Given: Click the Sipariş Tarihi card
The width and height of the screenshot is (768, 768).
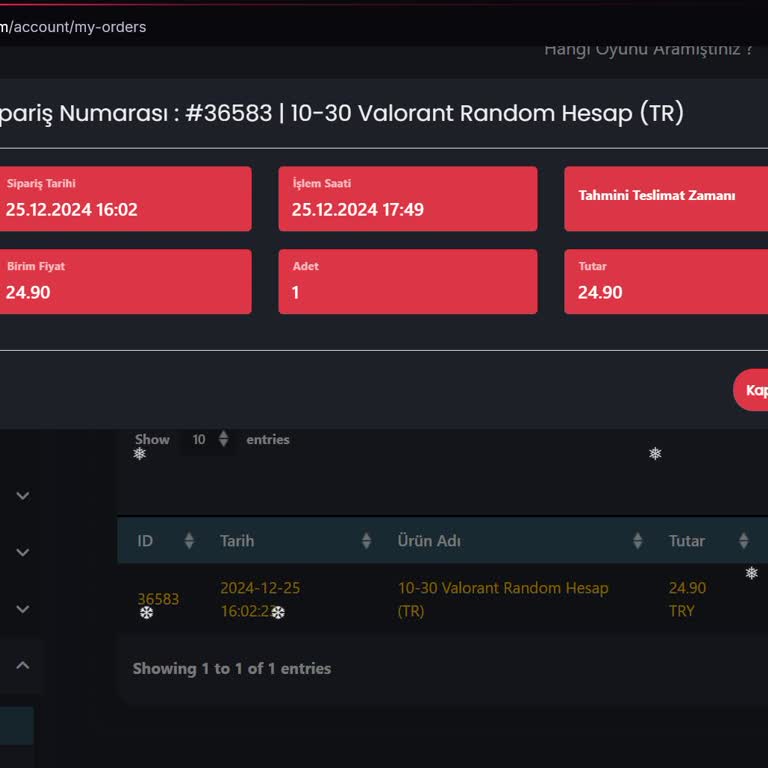Looking at the screenshot, I should pyautogui.click(x=125, y=199).
